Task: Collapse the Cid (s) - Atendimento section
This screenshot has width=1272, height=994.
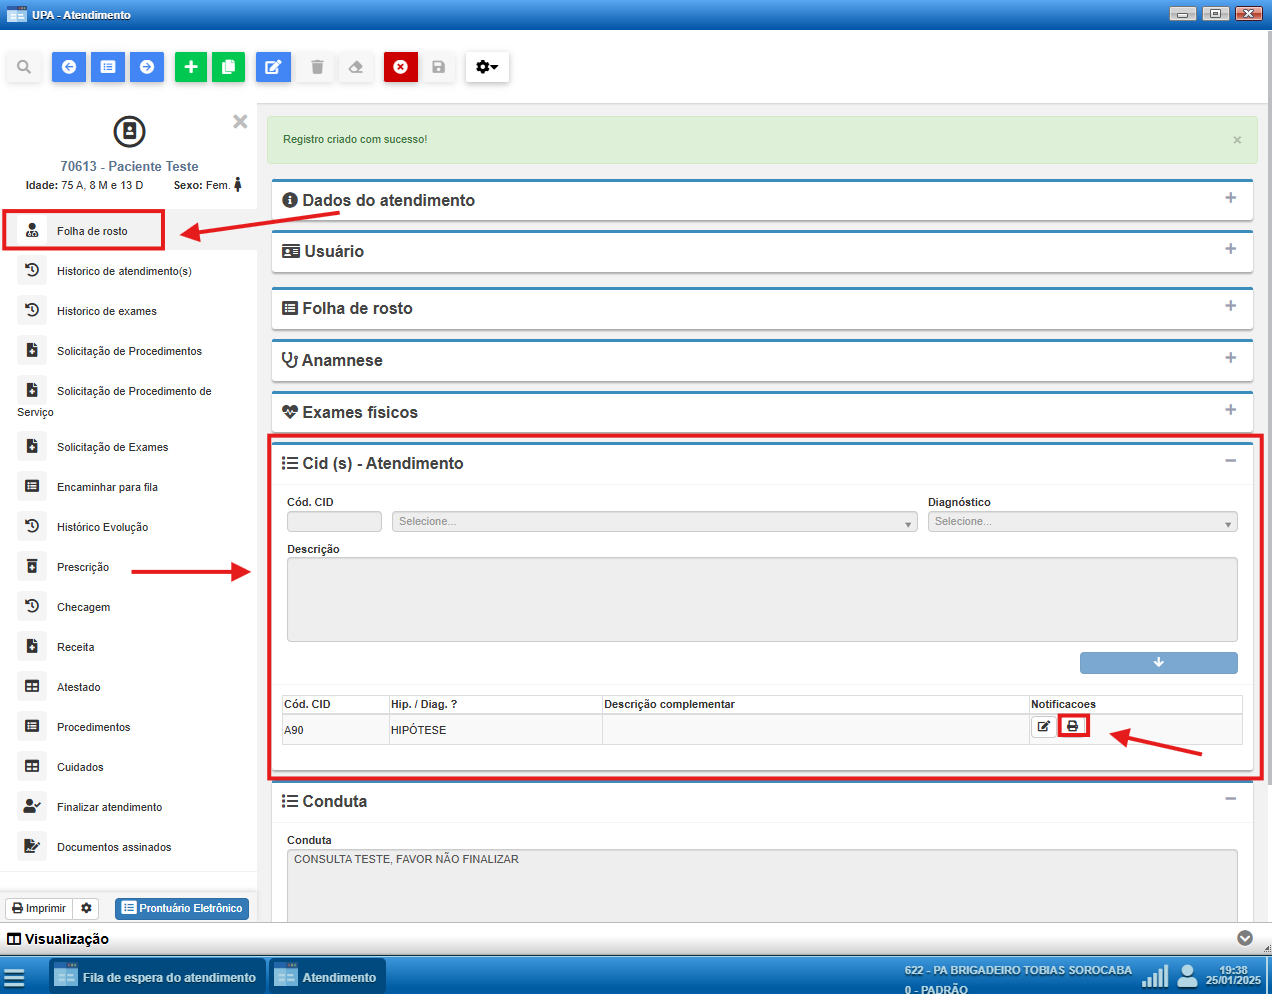Action: point(1230,461)
